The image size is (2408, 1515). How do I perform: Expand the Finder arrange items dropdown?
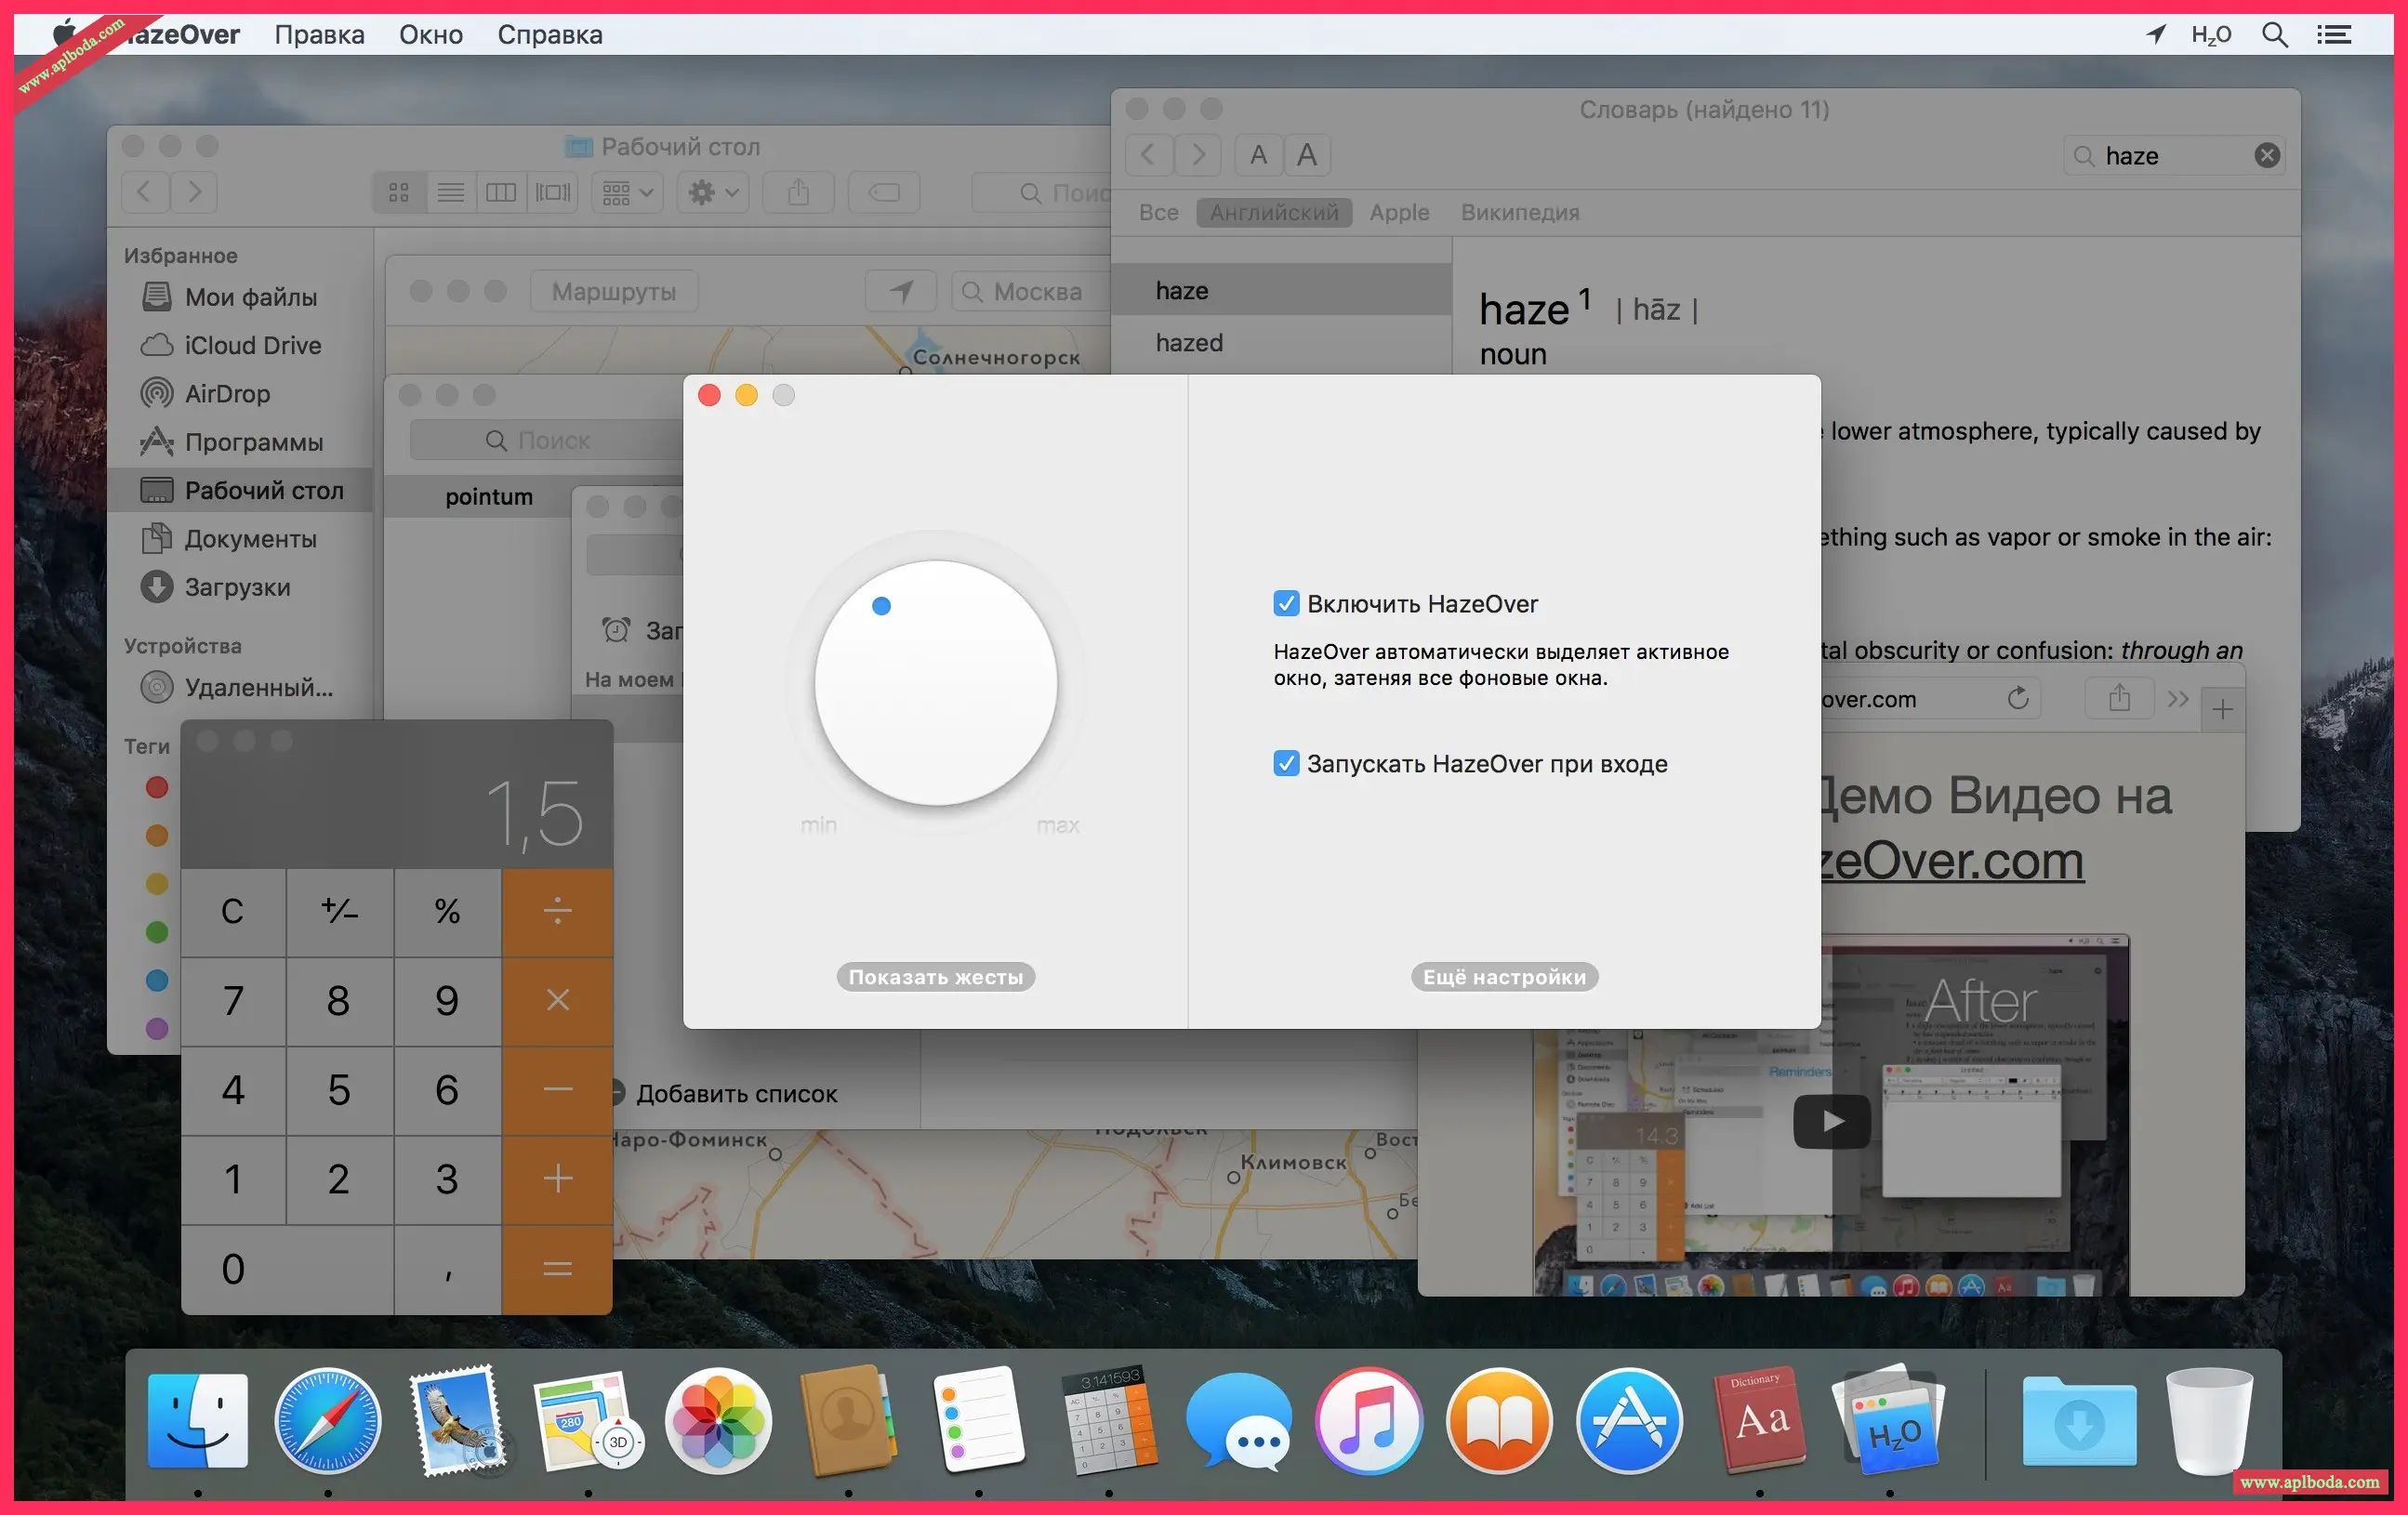click(627, 192)
